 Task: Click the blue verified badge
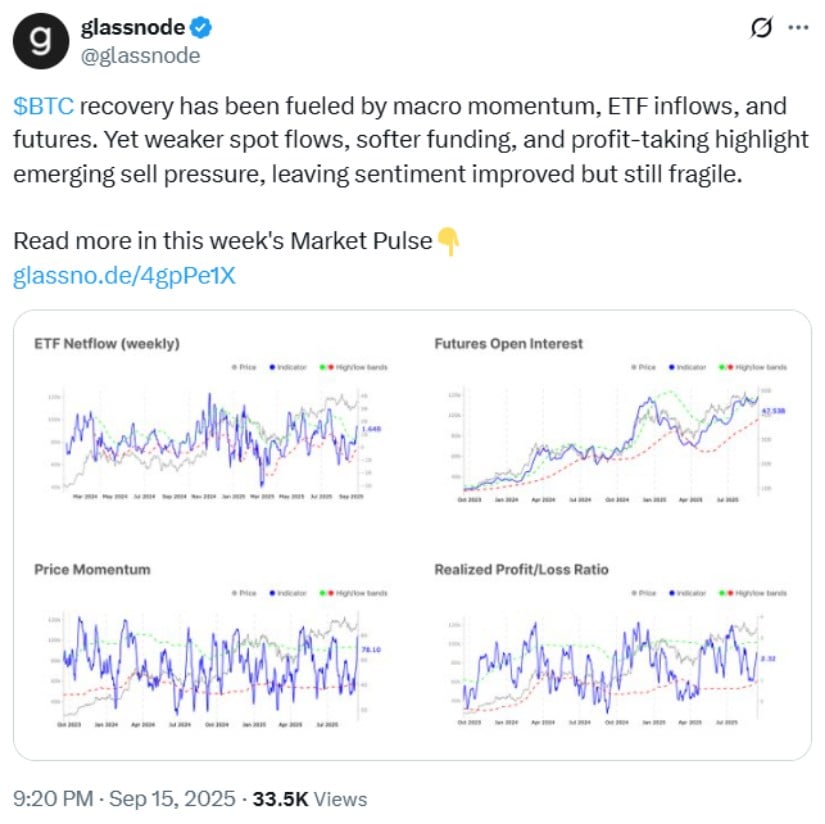(x=200, y=27)
